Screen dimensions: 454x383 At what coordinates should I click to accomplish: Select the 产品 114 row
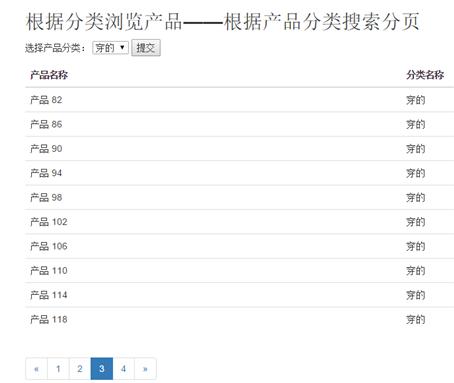point(239,295)
